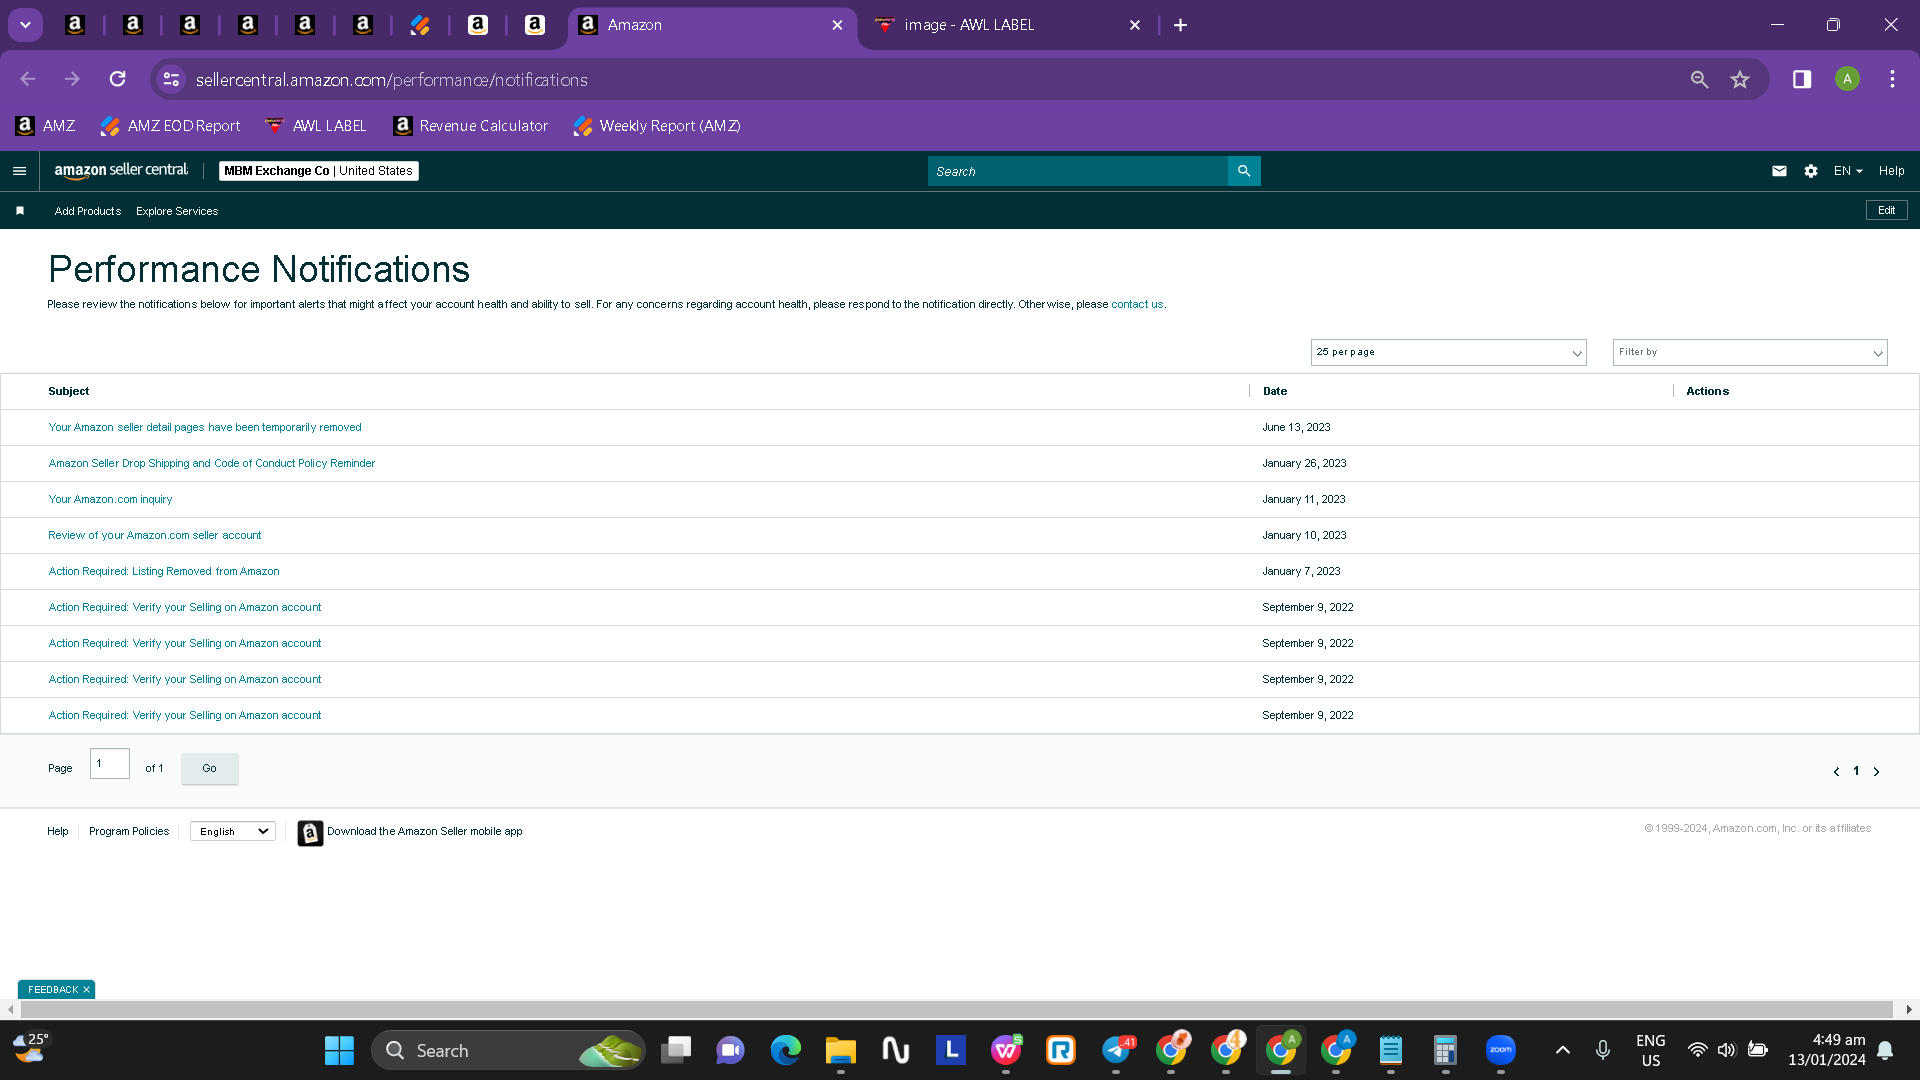
Task: Click Explore Services in the navigation bar
Action: tap(177, 211)
